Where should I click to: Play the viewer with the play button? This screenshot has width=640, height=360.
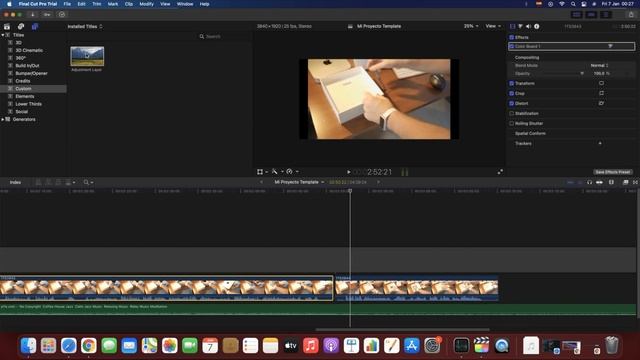click(349, 172)
